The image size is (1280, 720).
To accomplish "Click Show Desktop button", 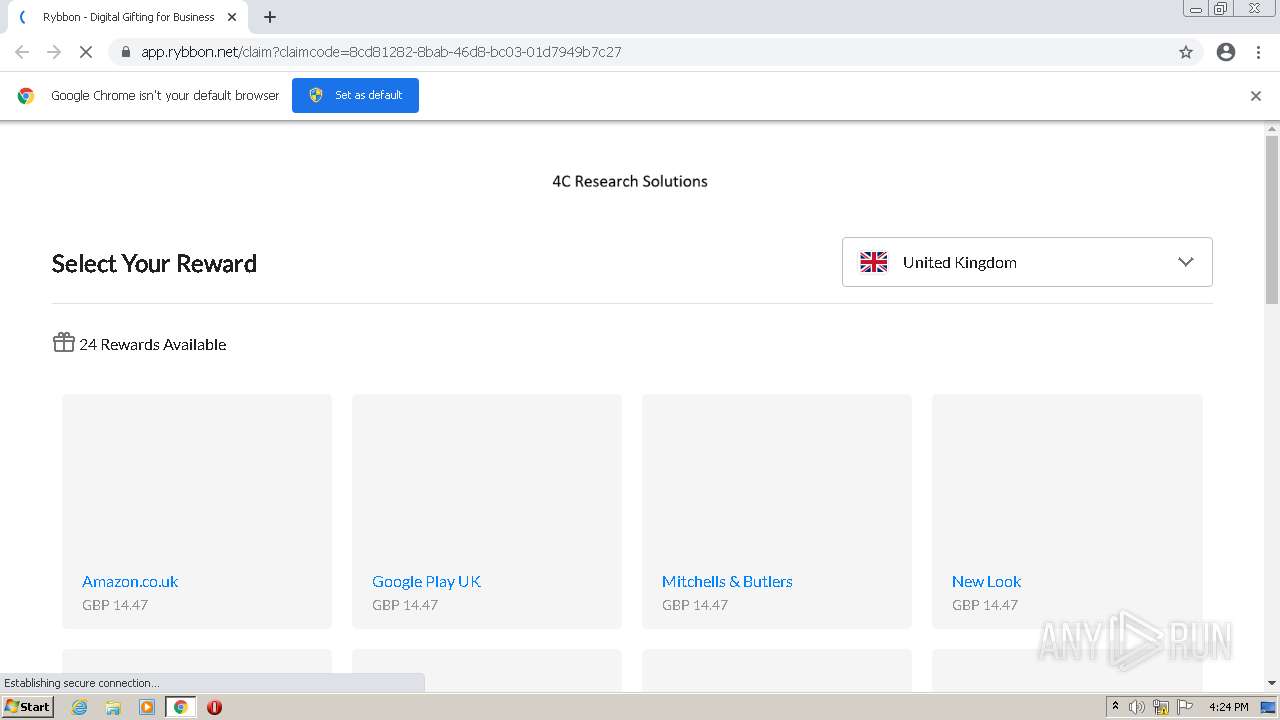I will [1269, 707].
